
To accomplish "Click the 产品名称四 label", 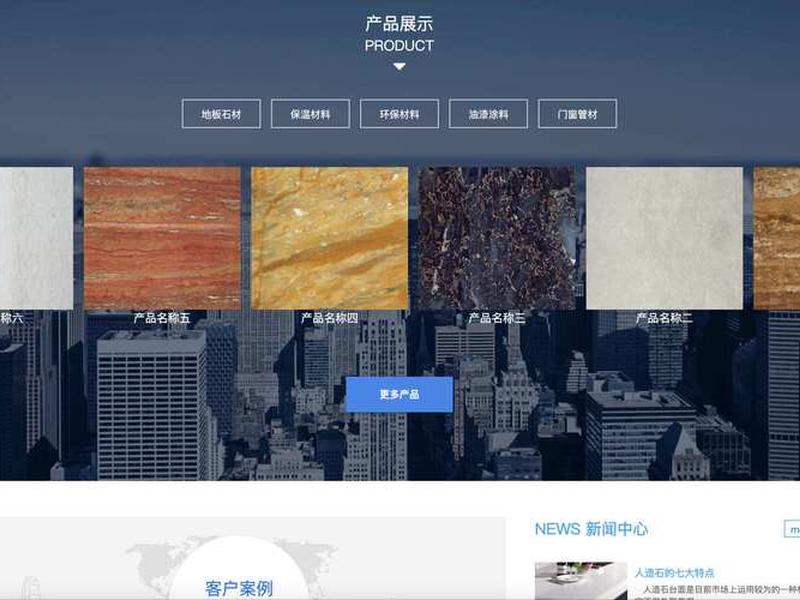I will [330, 318].
